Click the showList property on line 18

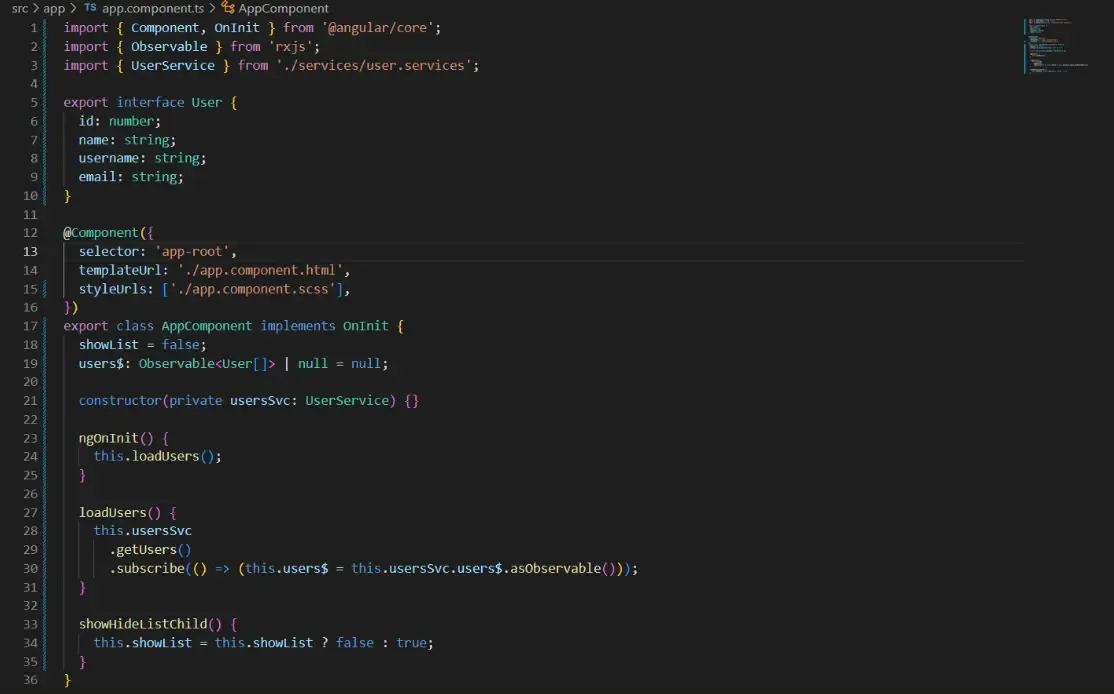click(x=108, y=344)
